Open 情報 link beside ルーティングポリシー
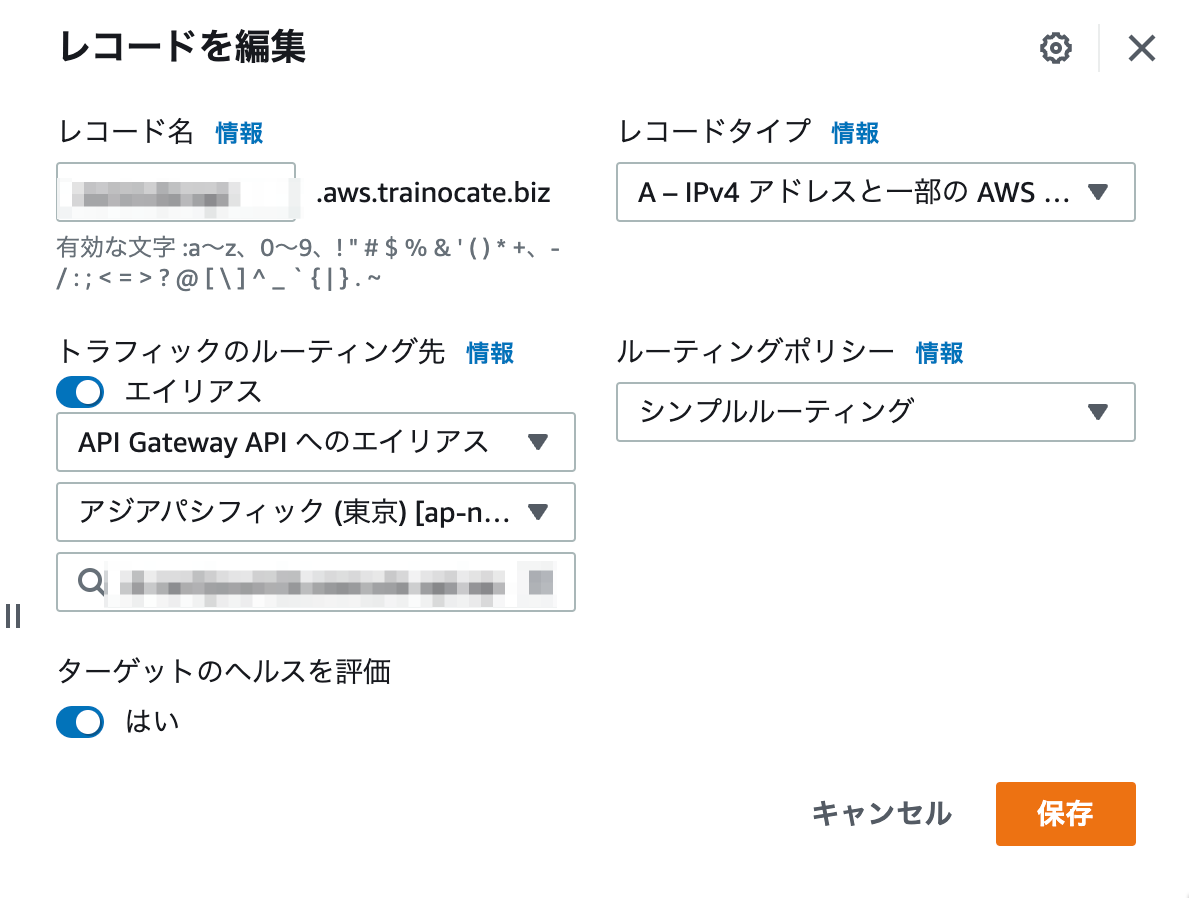1190x898 pixels. [940, 353]
